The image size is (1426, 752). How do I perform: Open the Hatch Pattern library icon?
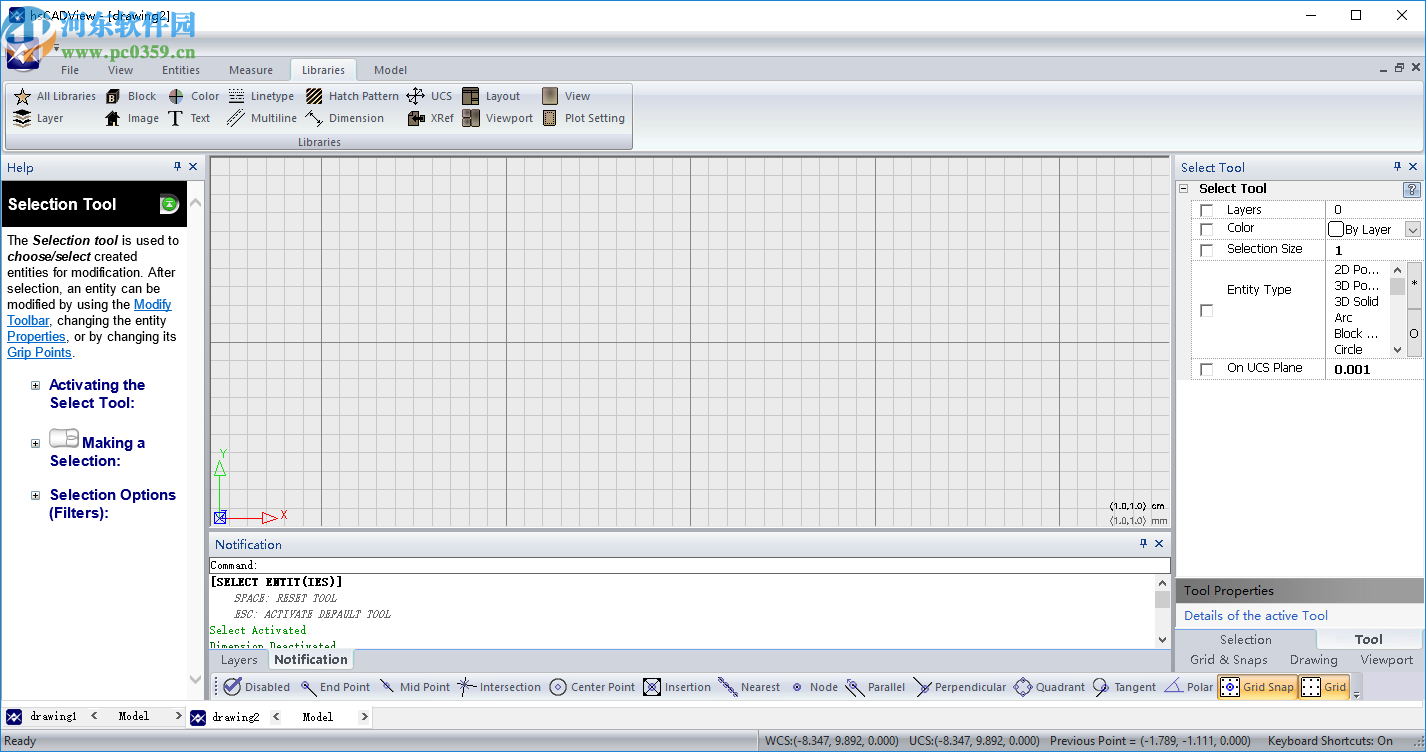(x=314, y=96)
